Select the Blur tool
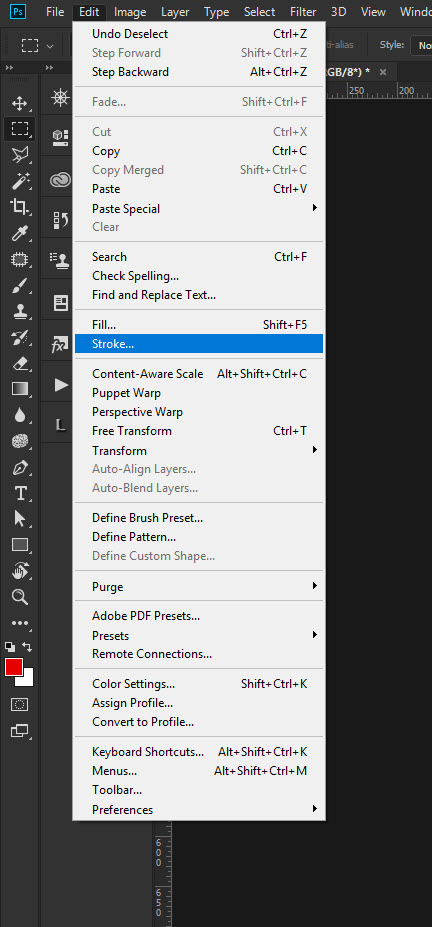 pos(20,415)
